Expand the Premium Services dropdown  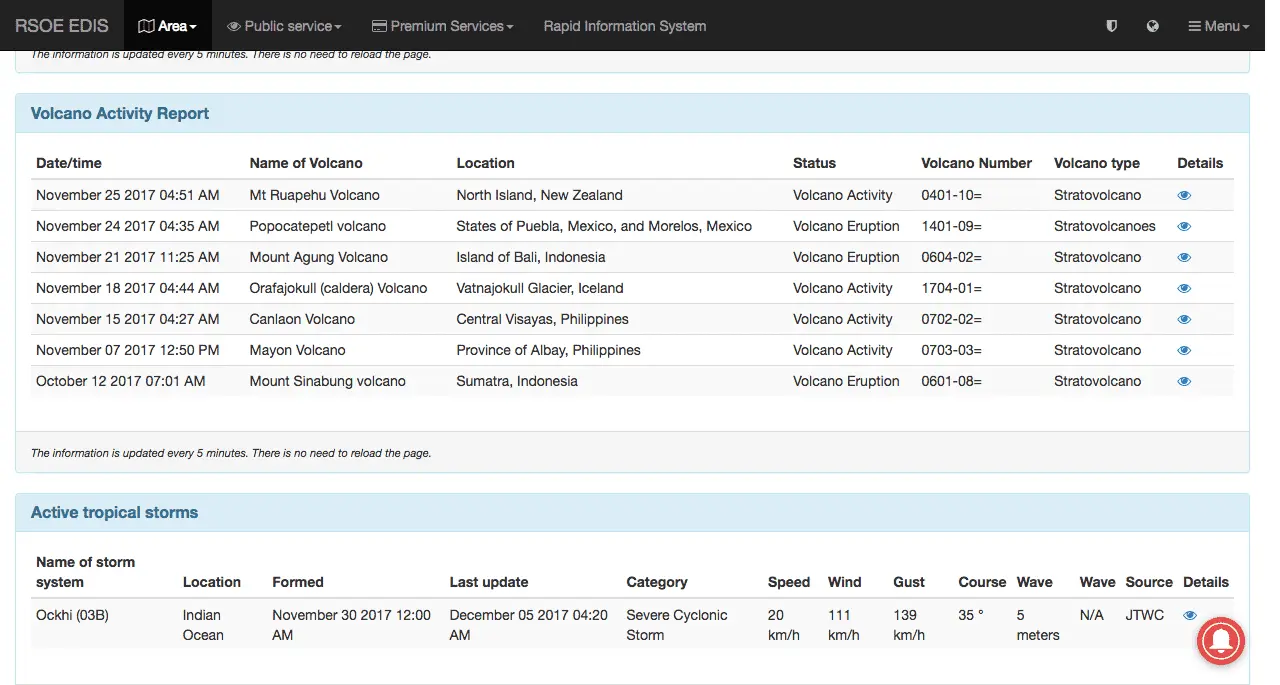[442, 26]
